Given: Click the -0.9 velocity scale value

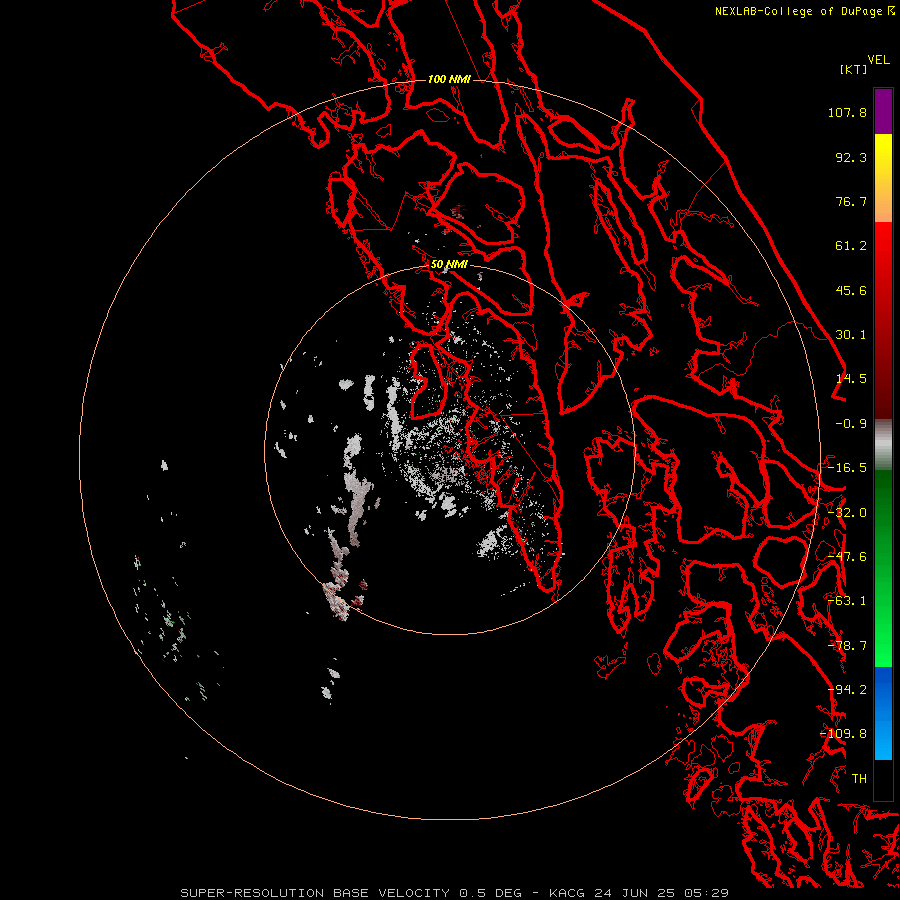Looking at the screenshot, I should point(851,424).
